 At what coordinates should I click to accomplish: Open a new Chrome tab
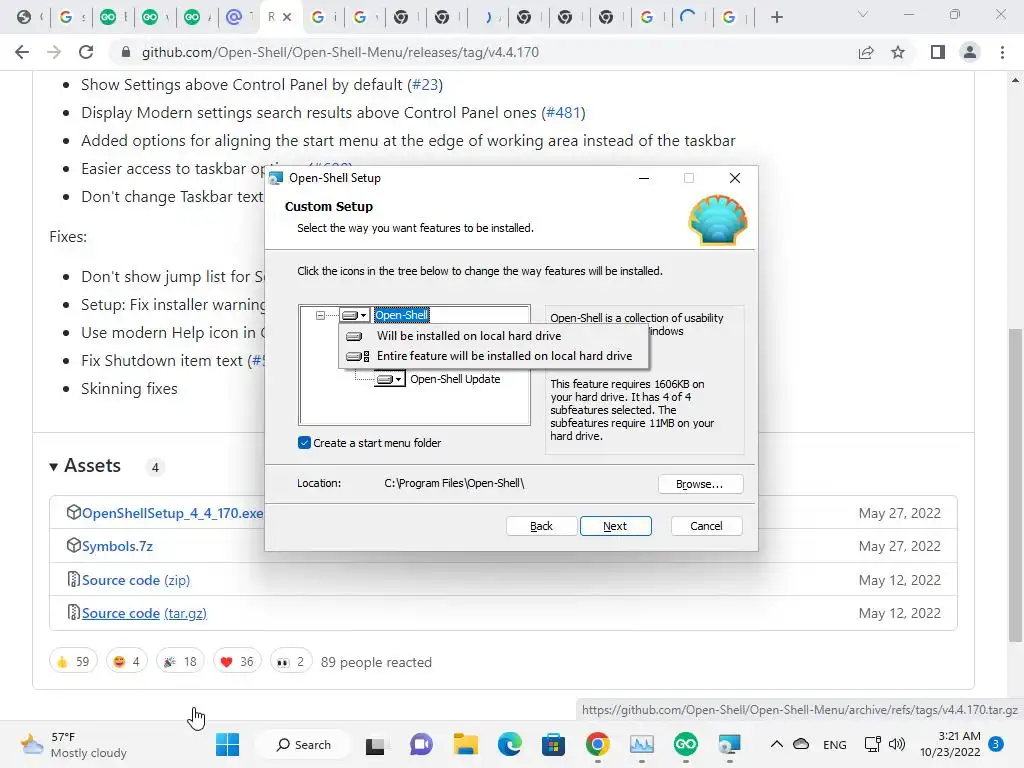[776, 18]
